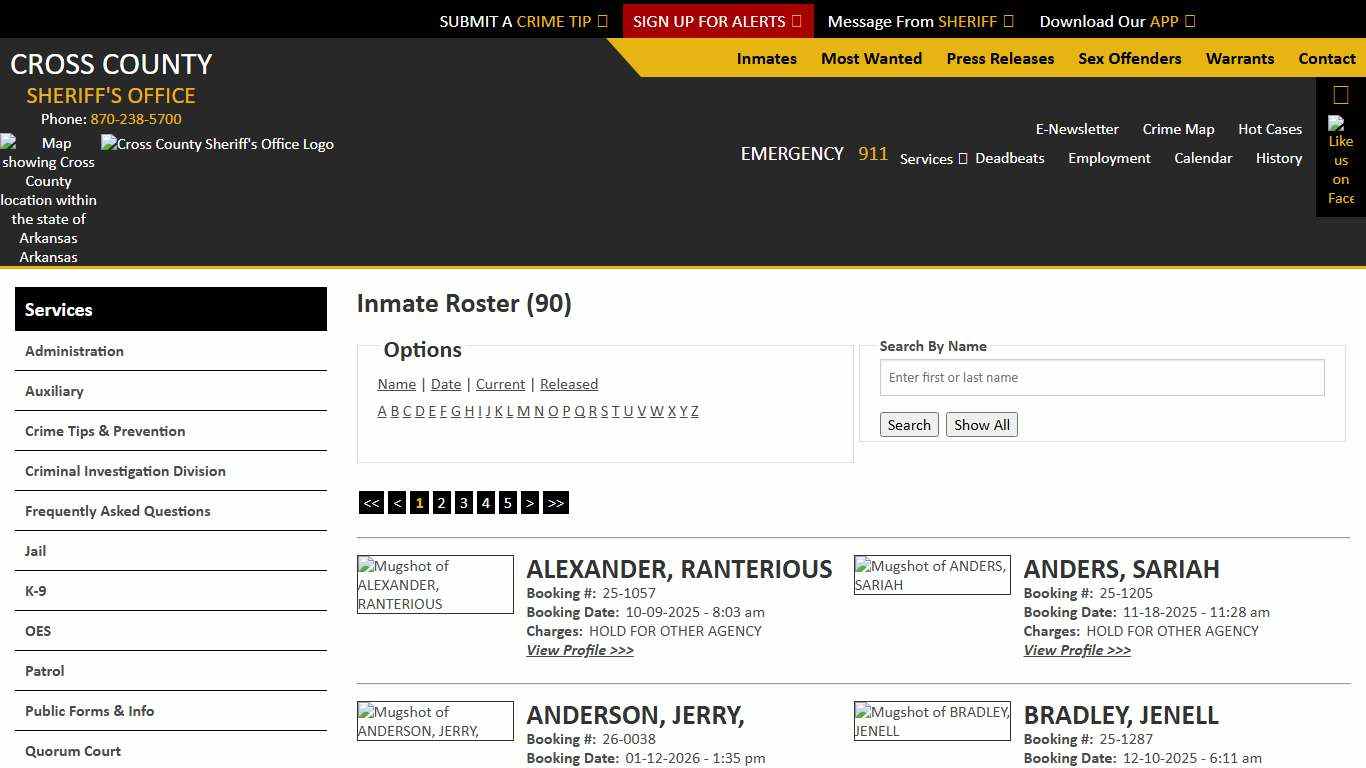The image size is (1366, 768).
Task: Click the Enter first or last name field
Action: [x=1101, y=377]
